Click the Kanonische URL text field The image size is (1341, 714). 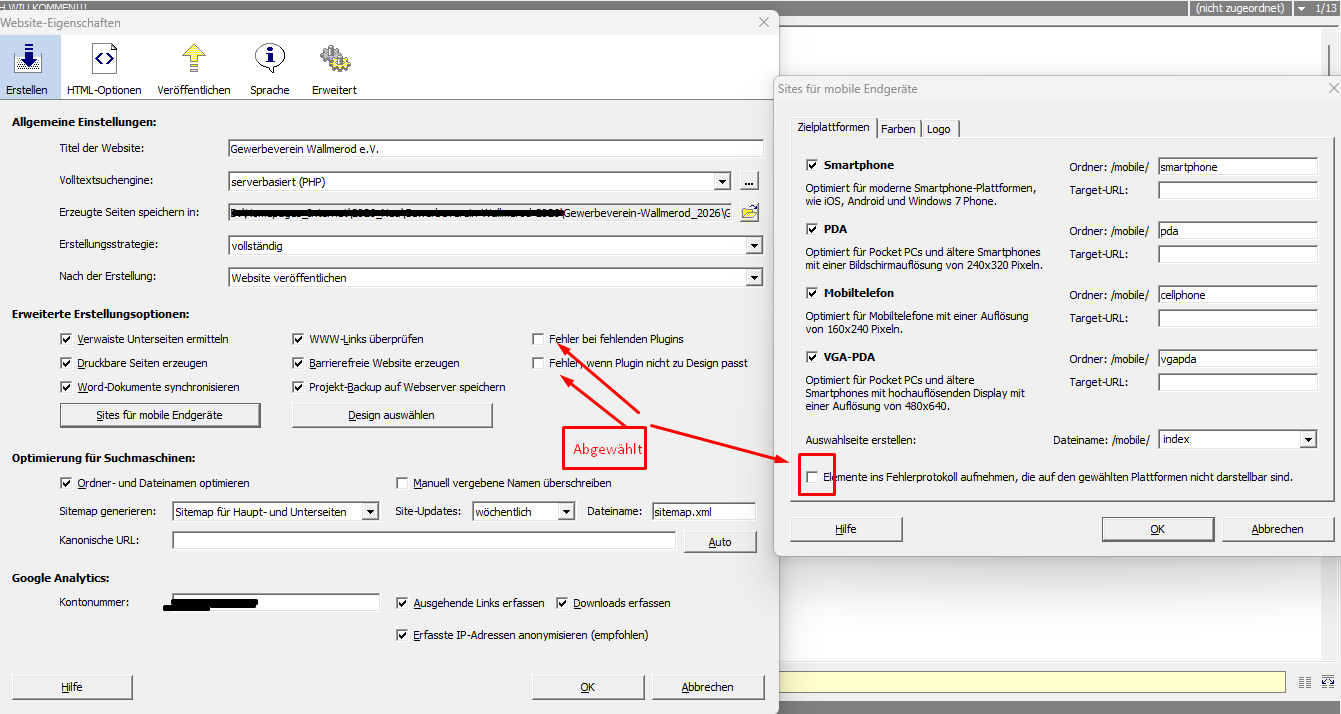point(425,541)
